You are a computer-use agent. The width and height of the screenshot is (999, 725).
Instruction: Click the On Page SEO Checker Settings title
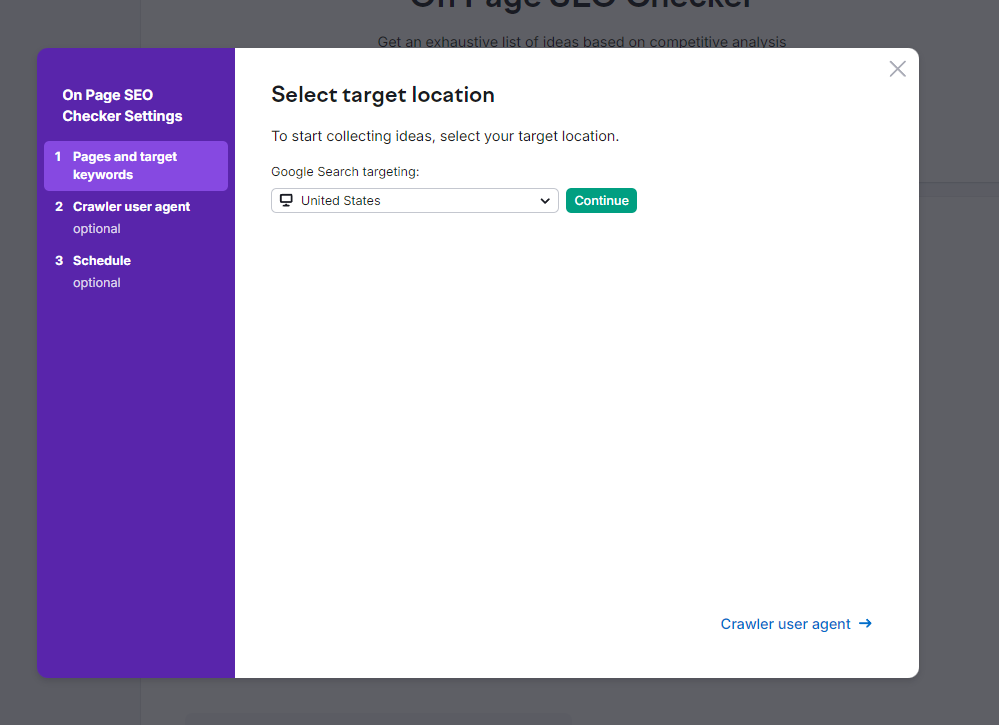click(122, 106)
